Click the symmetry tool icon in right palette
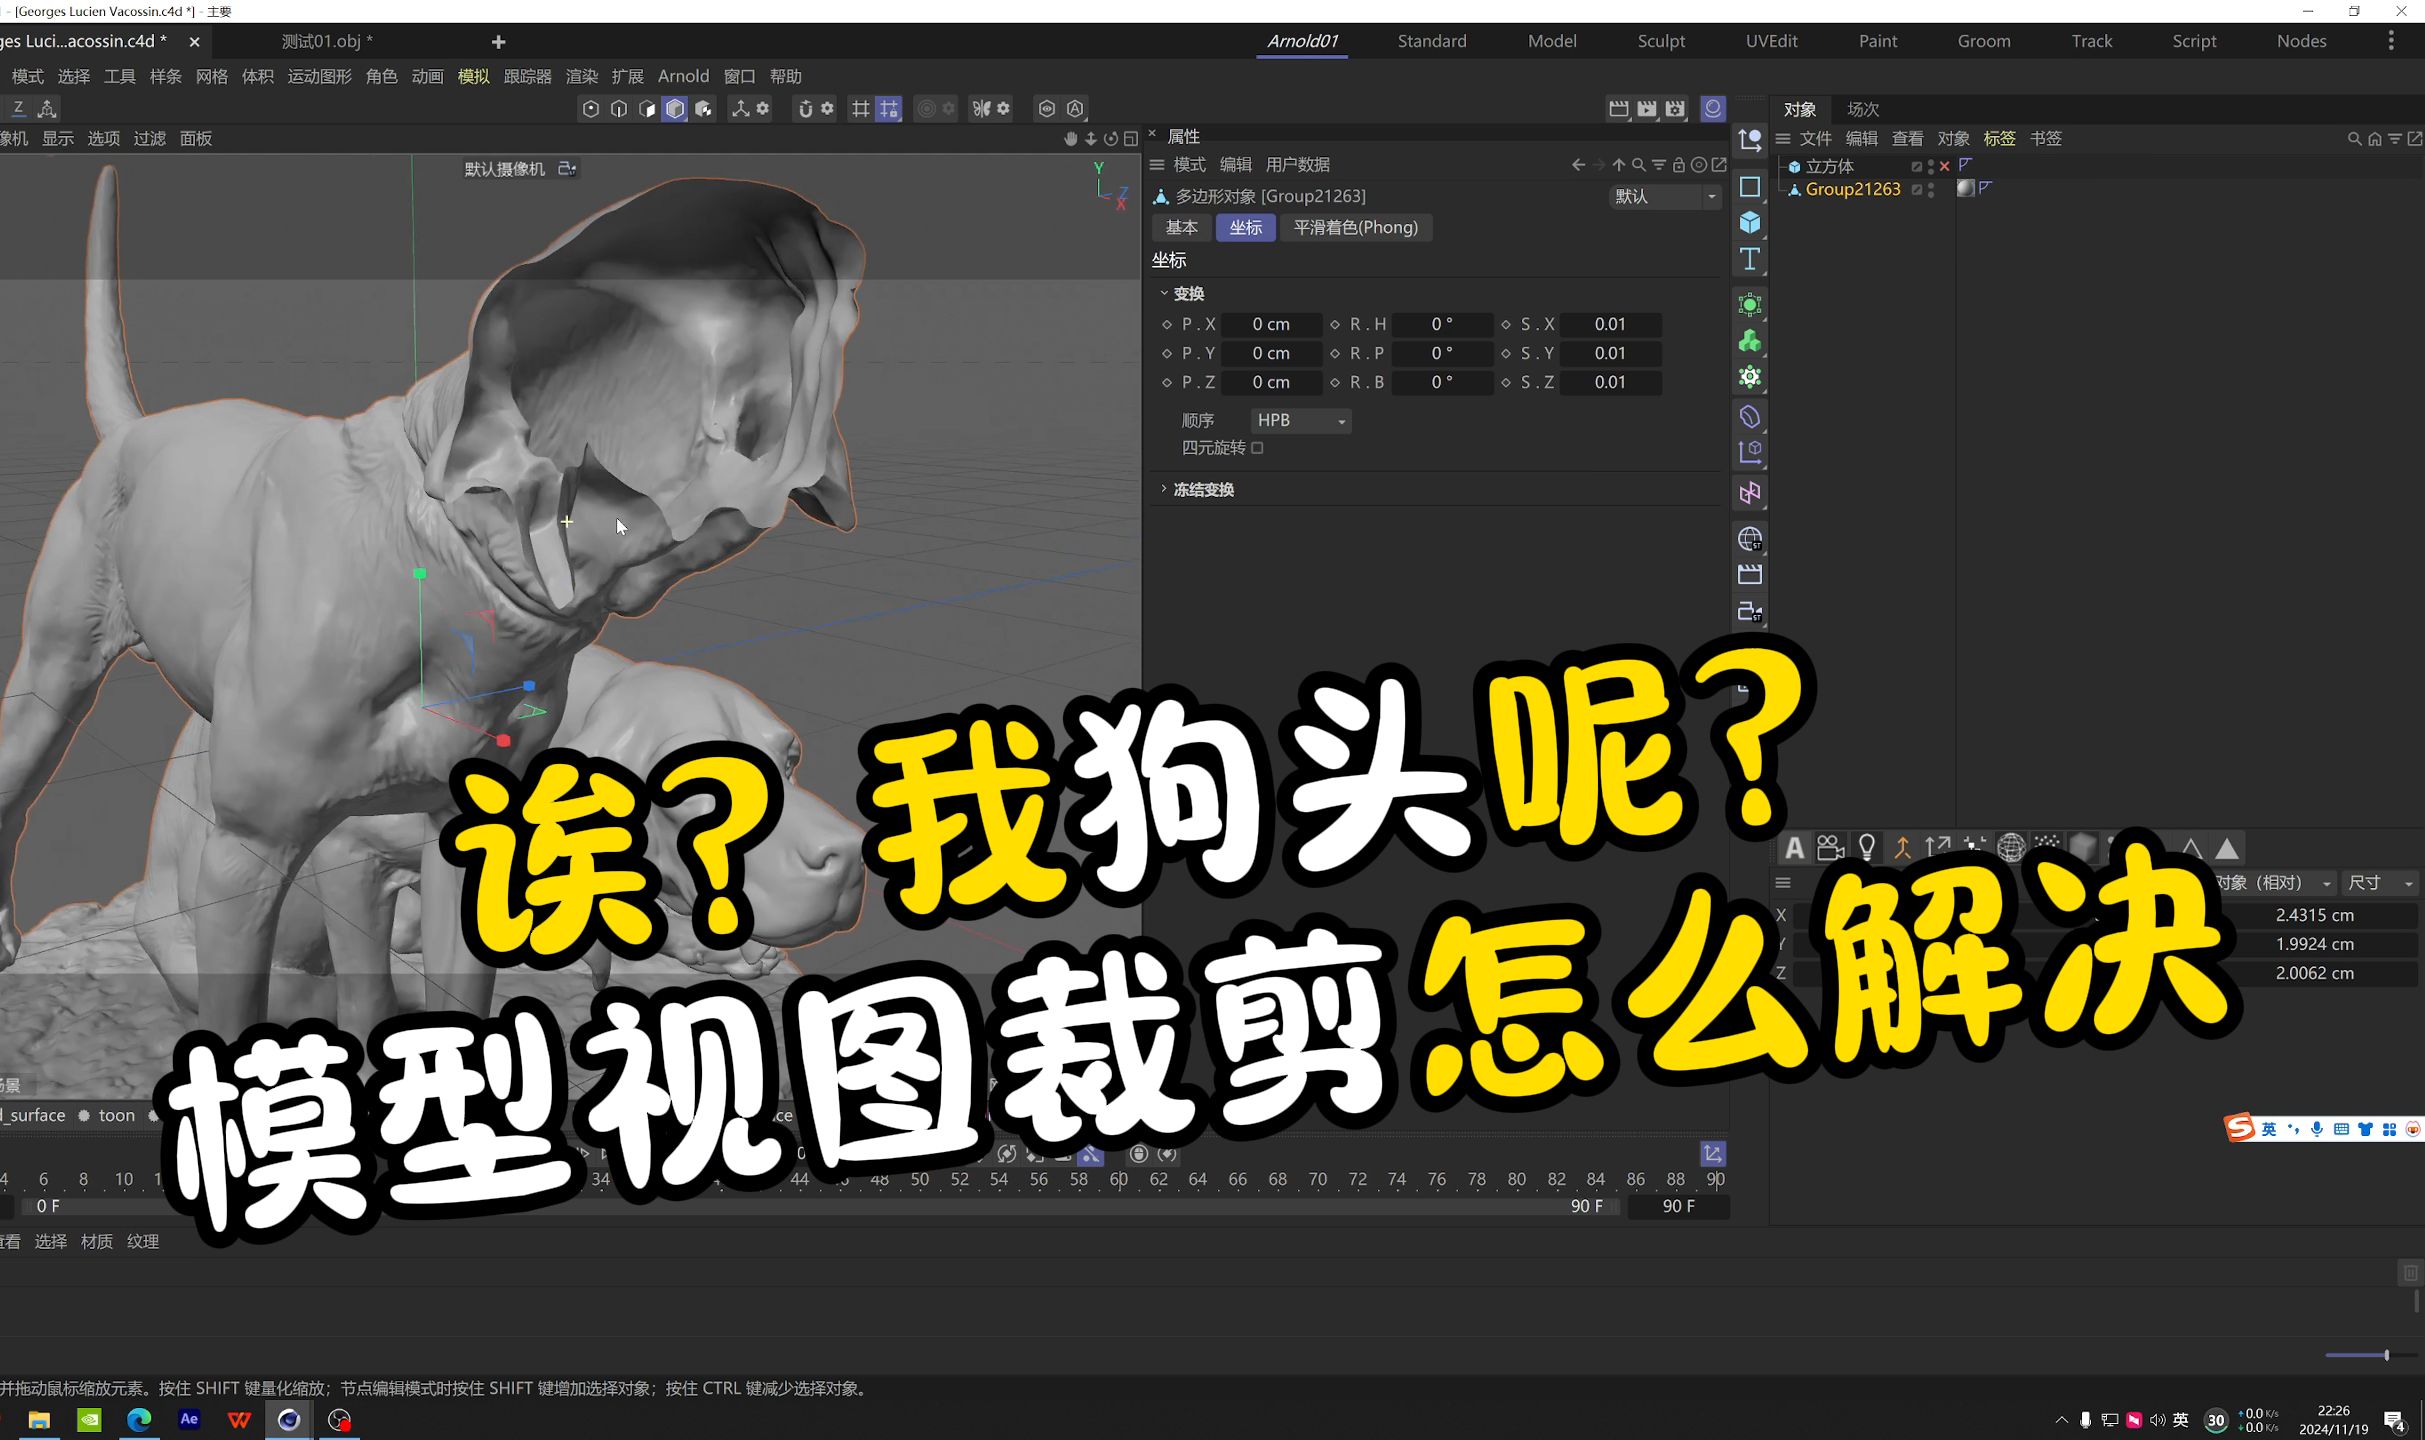Screen dimensions: 2425x1440 point(1750,488)
